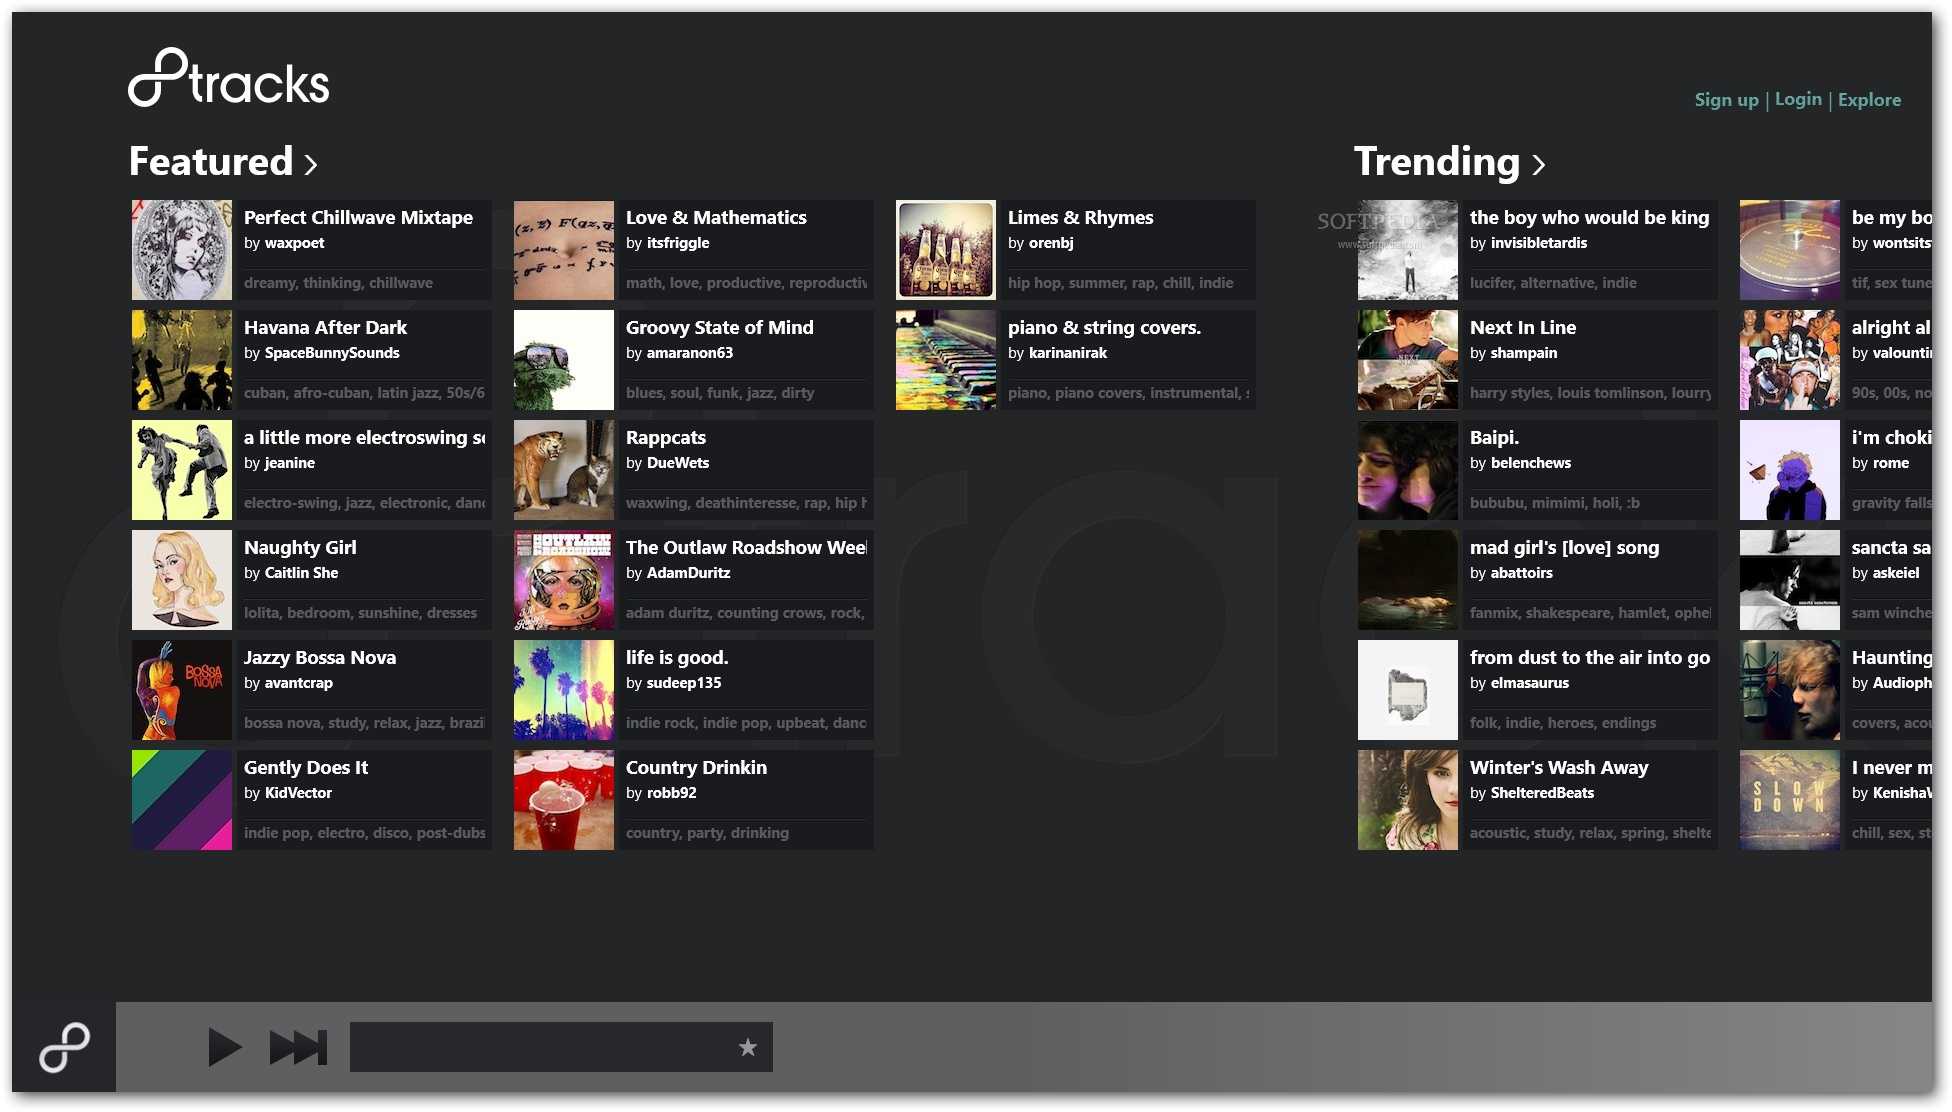Open the Limes & Rhymes mix title
This screenshot has width=1952, height=1112.
coord(1080,218)
